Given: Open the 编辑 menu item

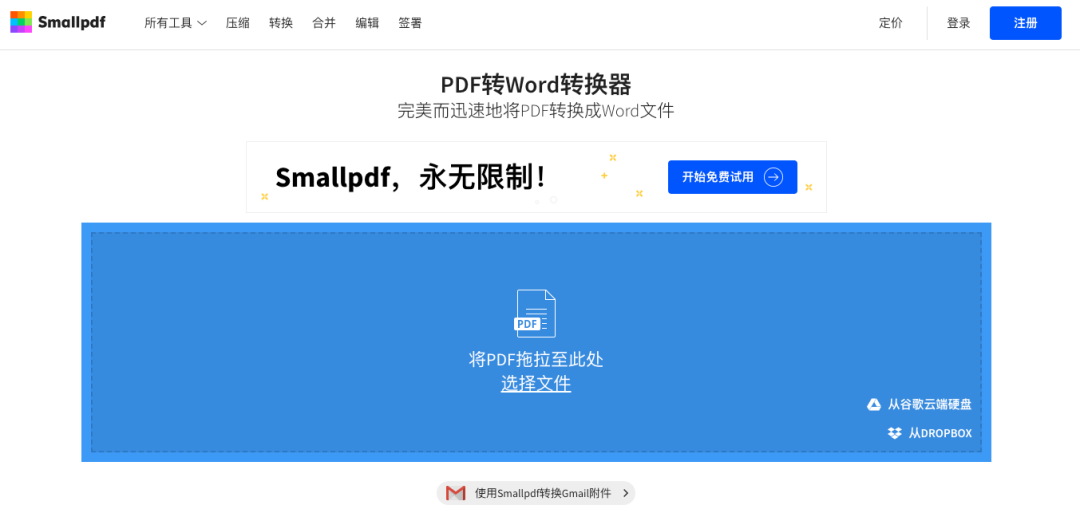Looking at the screenshot, I should pos(367,23).
